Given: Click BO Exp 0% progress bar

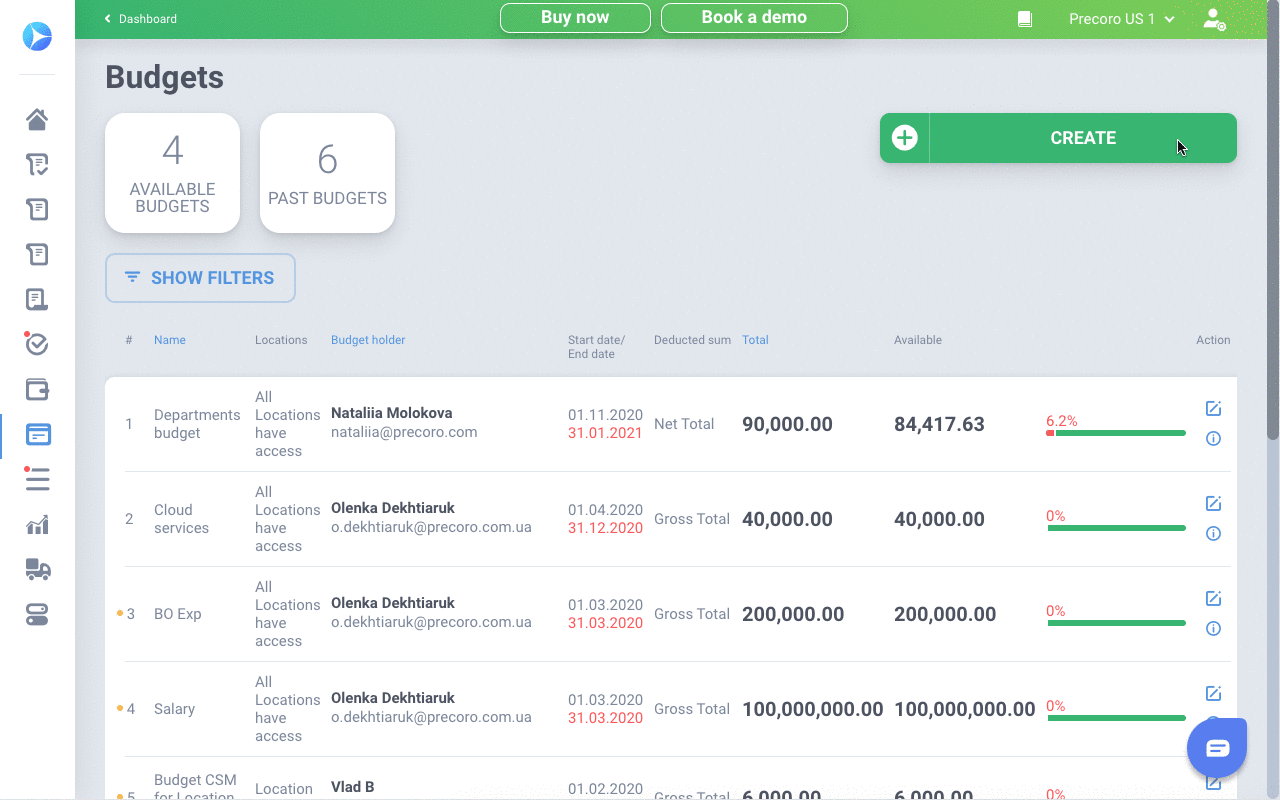Looking at the screenshot, I should point(1116,623).
